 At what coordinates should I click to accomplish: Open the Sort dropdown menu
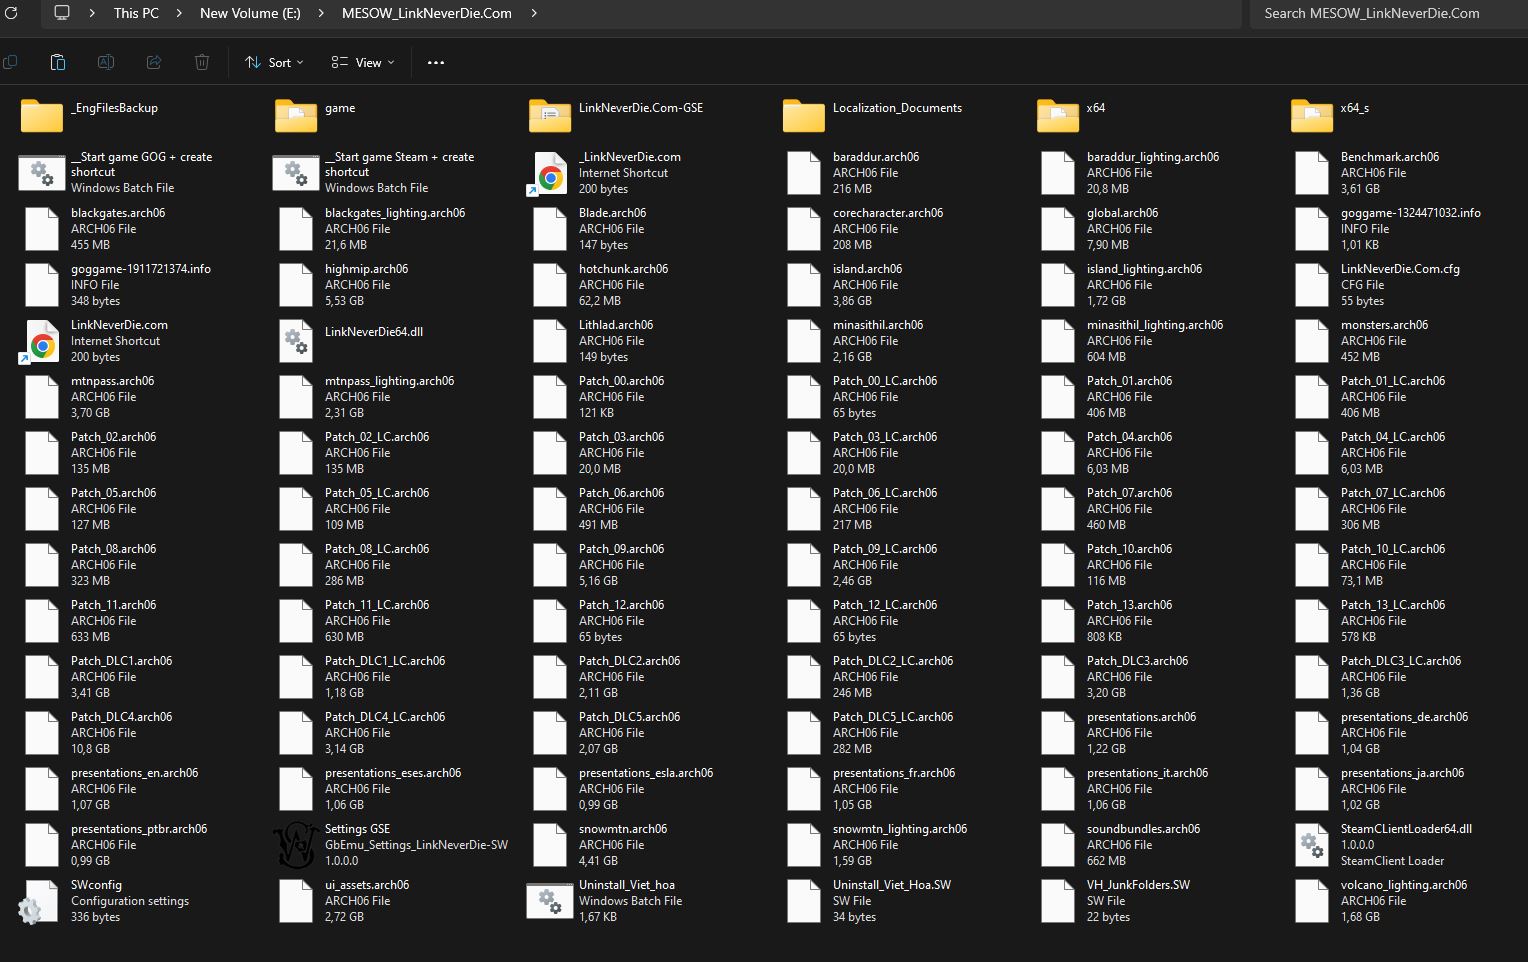tap(274, 62)
